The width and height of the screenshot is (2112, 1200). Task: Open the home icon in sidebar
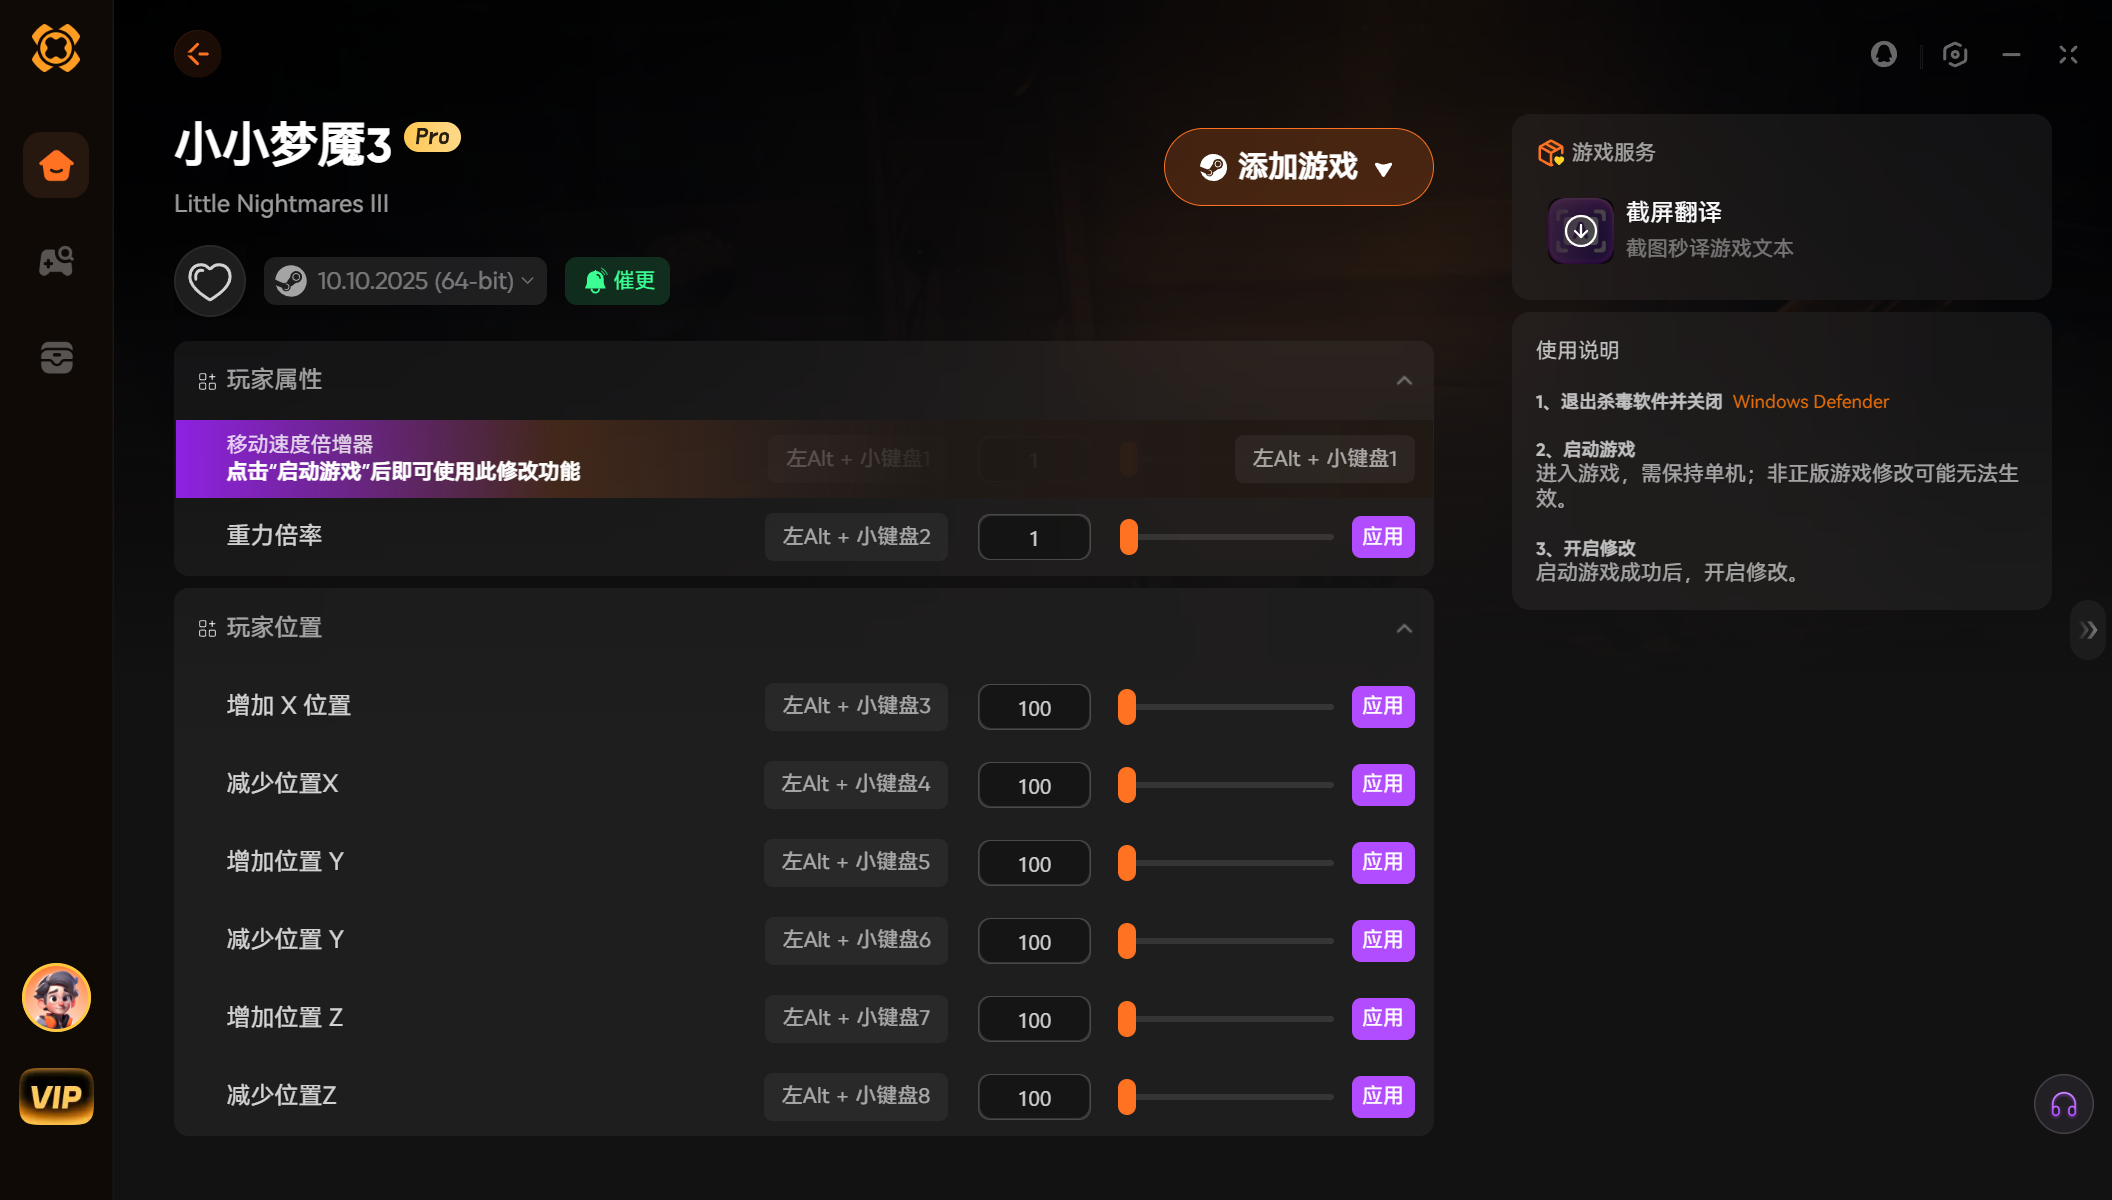pos(56,165)
